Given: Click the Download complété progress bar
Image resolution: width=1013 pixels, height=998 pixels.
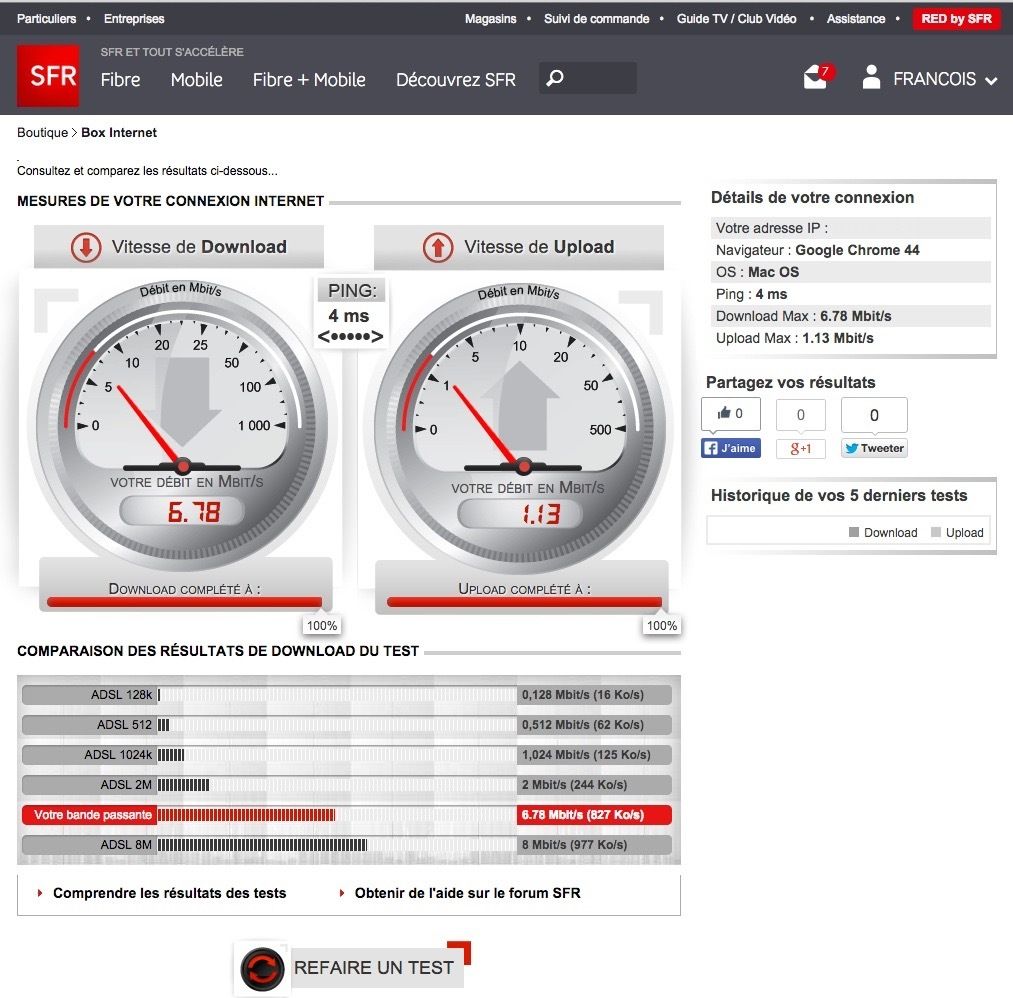Looking at the screenshot, I should click(184, 602).
